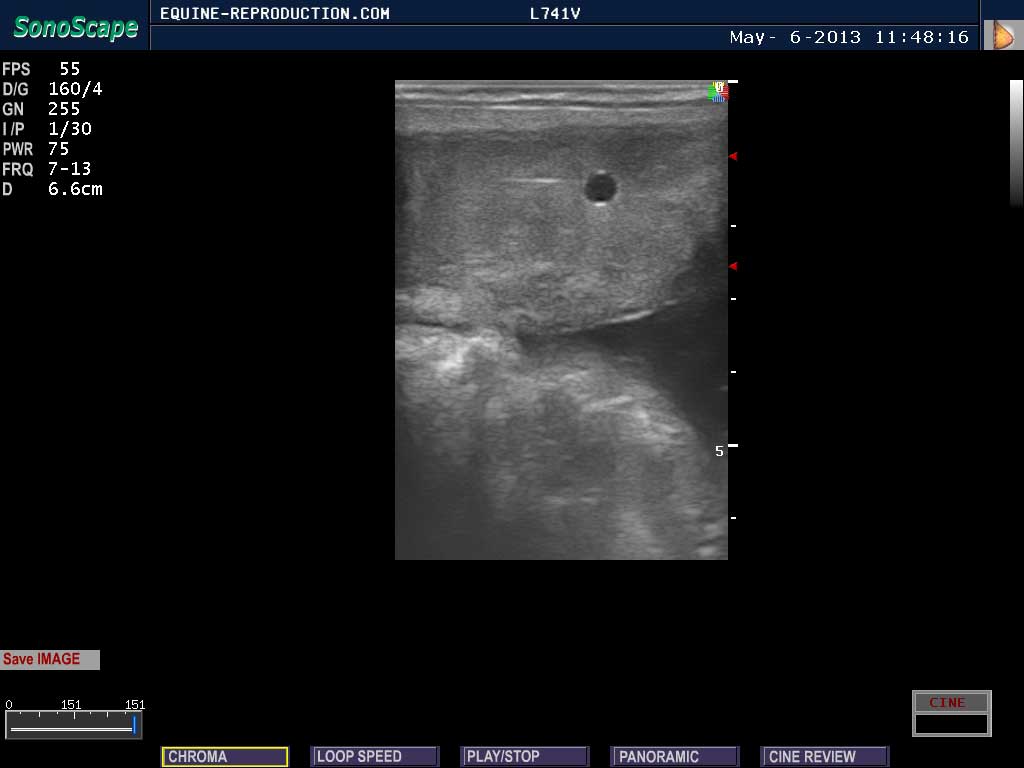Select the PANORAMIC imaging option
The width and height of the screenshot is (1024, 768).
[x=674, y=756]
